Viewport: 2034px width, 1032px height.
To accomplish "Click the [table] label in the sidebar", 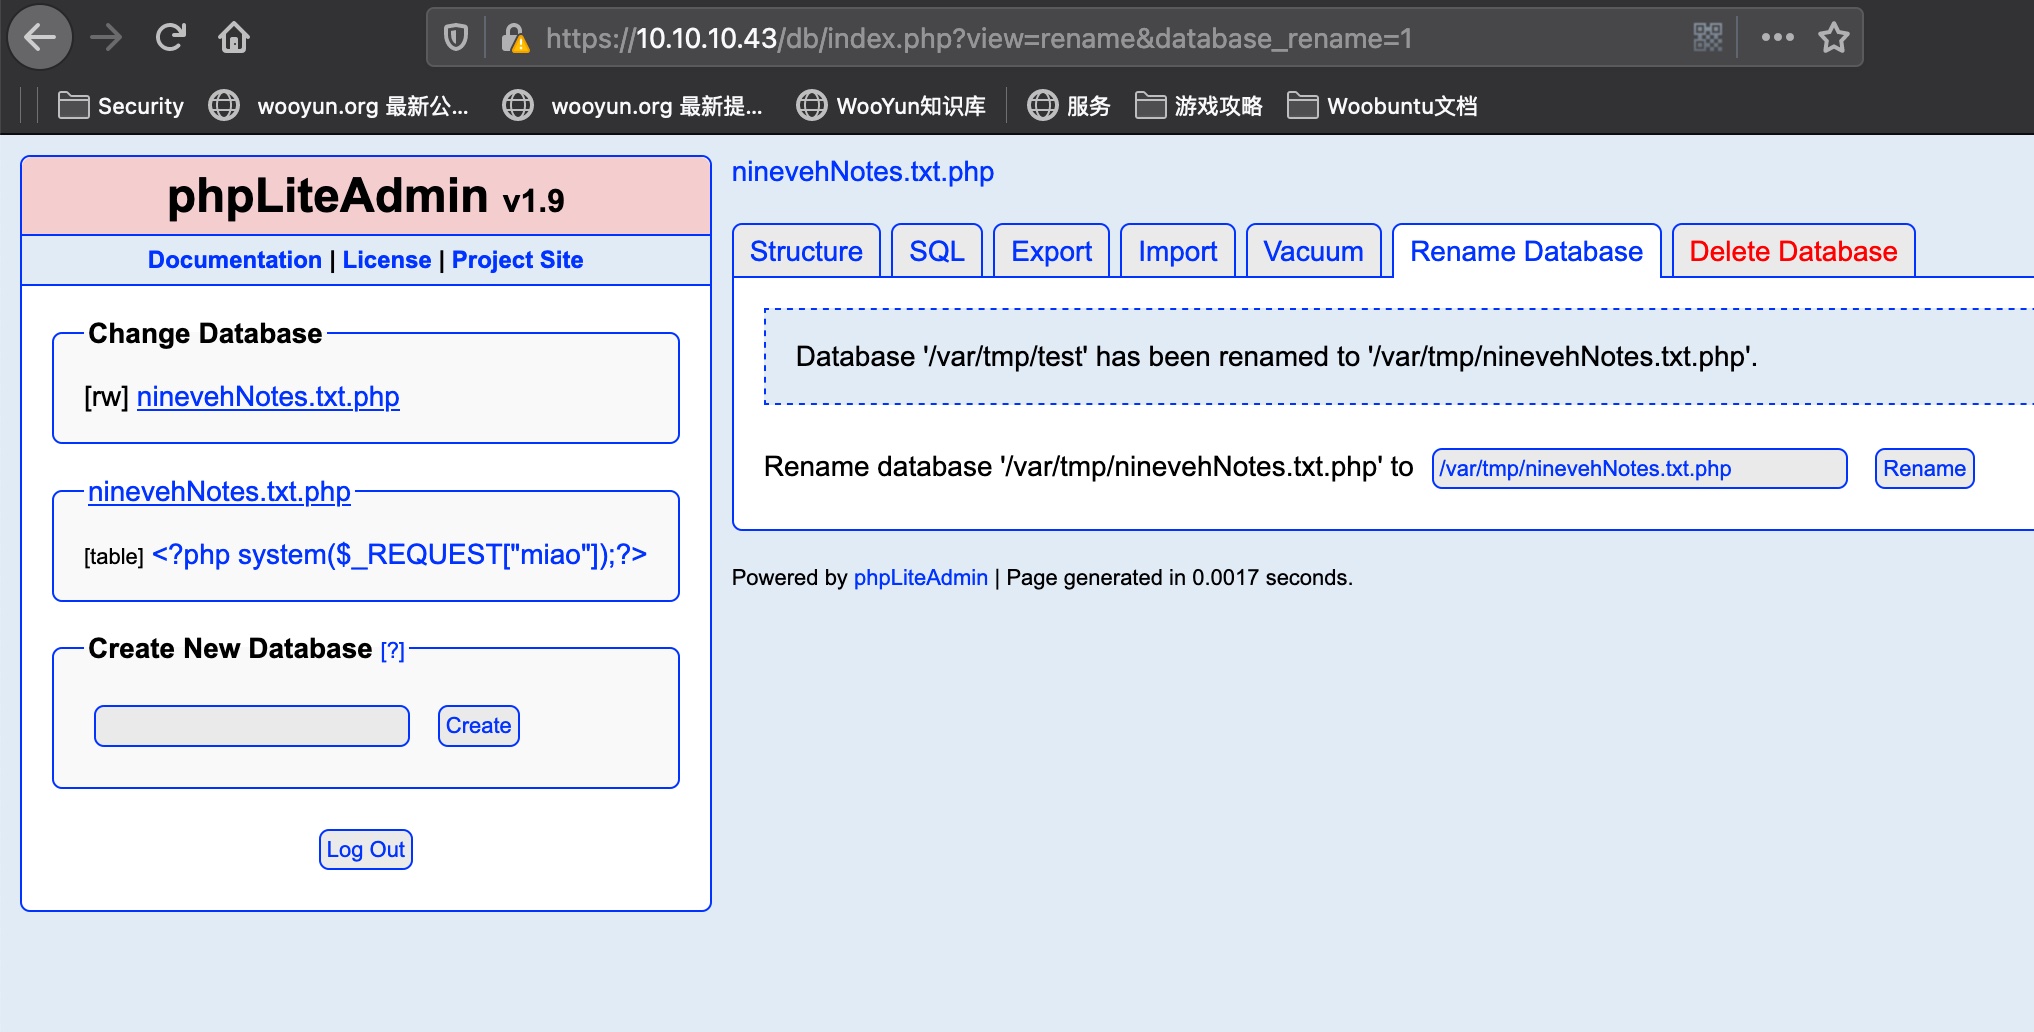I will pos(114,557).
